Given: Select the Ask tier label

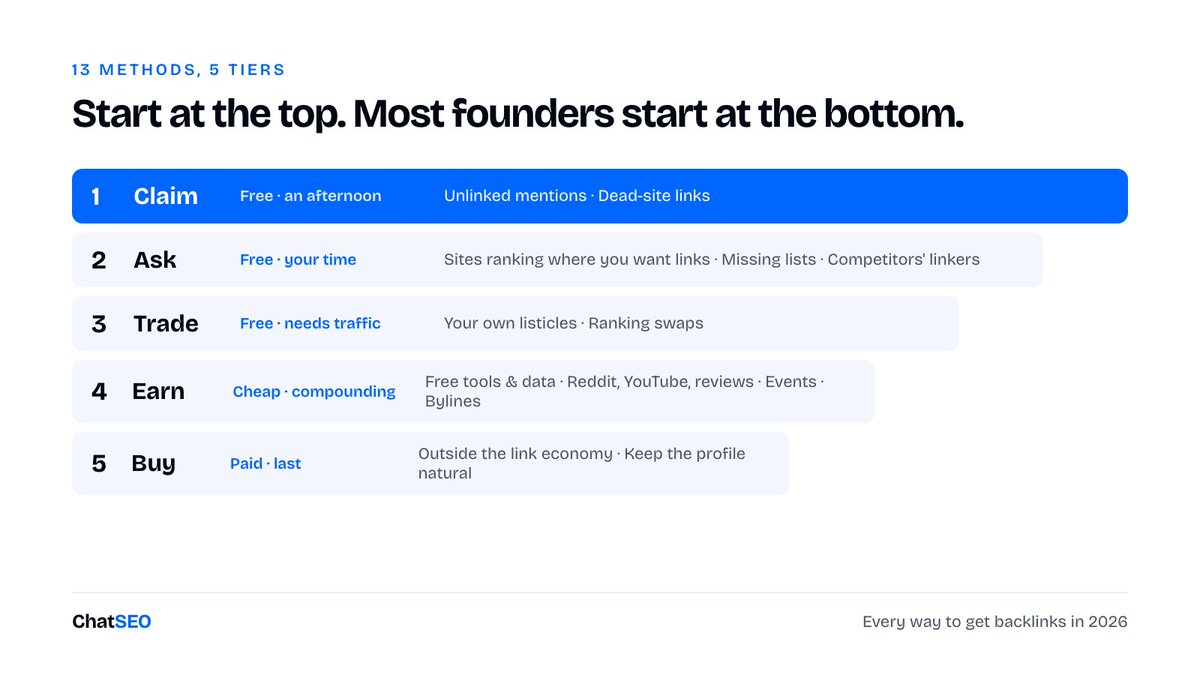Looking at the screenshot, I should (155, 260).
